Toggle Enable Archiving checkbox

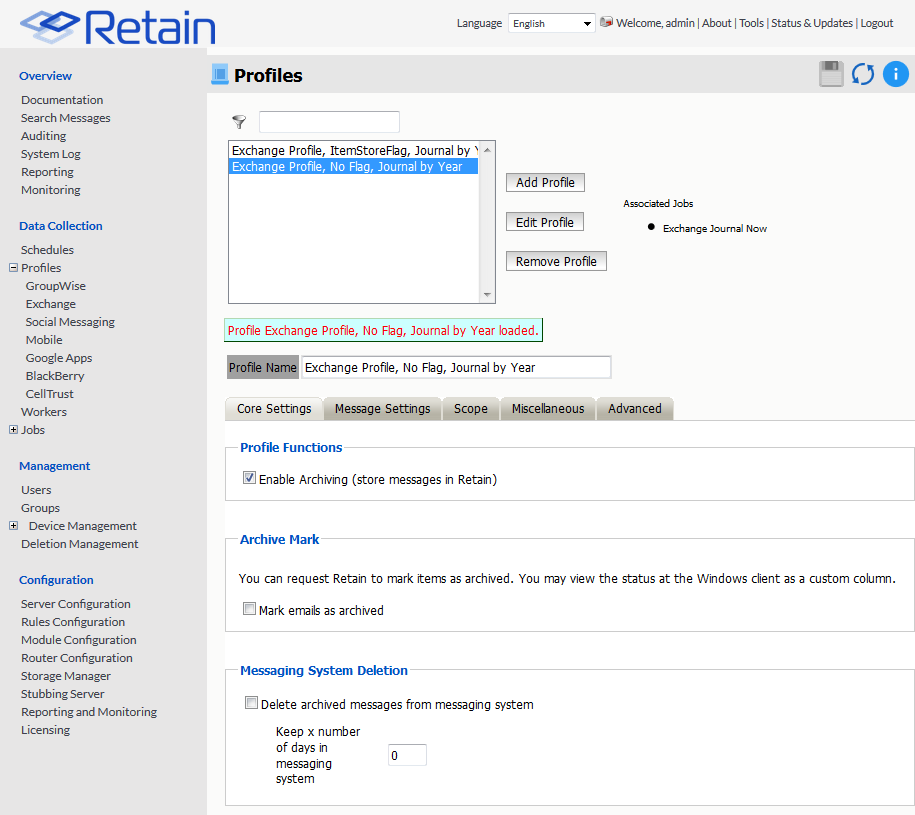click(x=249, y=478)
